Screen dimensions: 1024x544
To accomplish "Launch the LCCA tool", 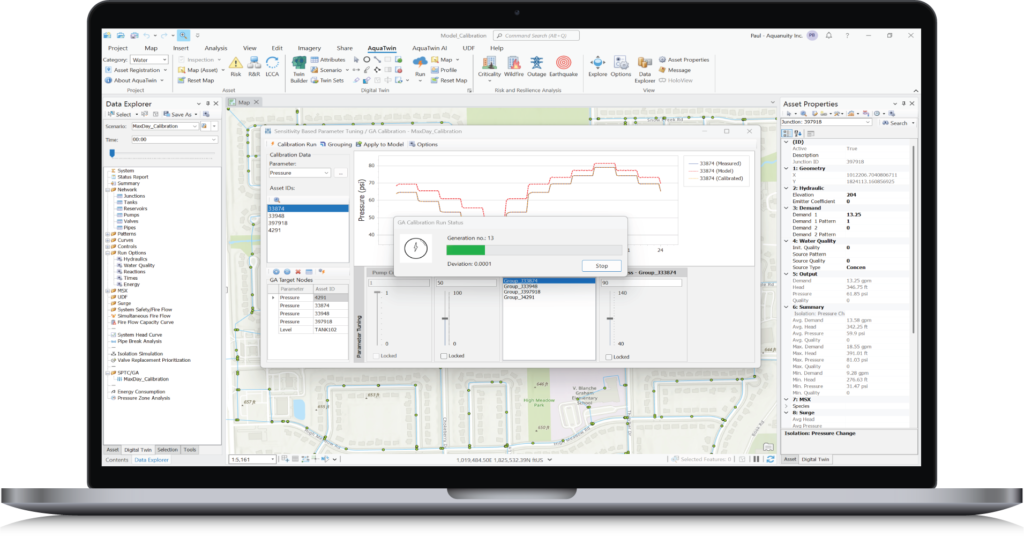I will (272, 67).
